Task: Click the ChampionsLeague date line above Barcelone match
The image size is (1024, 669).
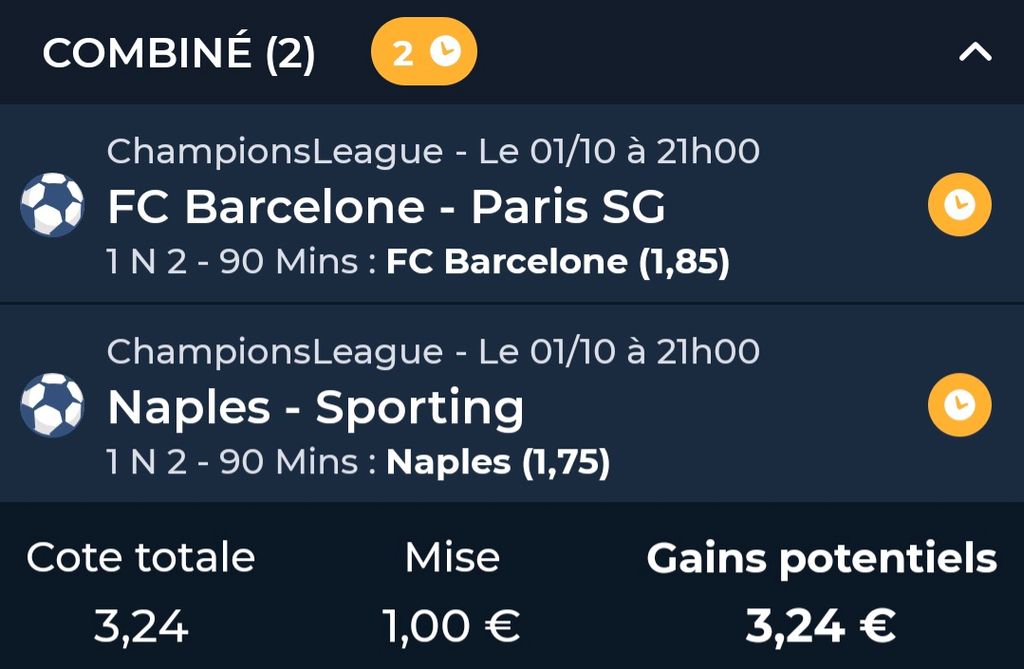Action: pos(433,152)
